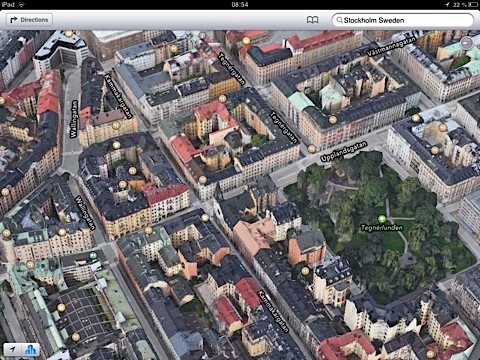
Task: Tap location services arrow in status bar
Action: point(447,4)
